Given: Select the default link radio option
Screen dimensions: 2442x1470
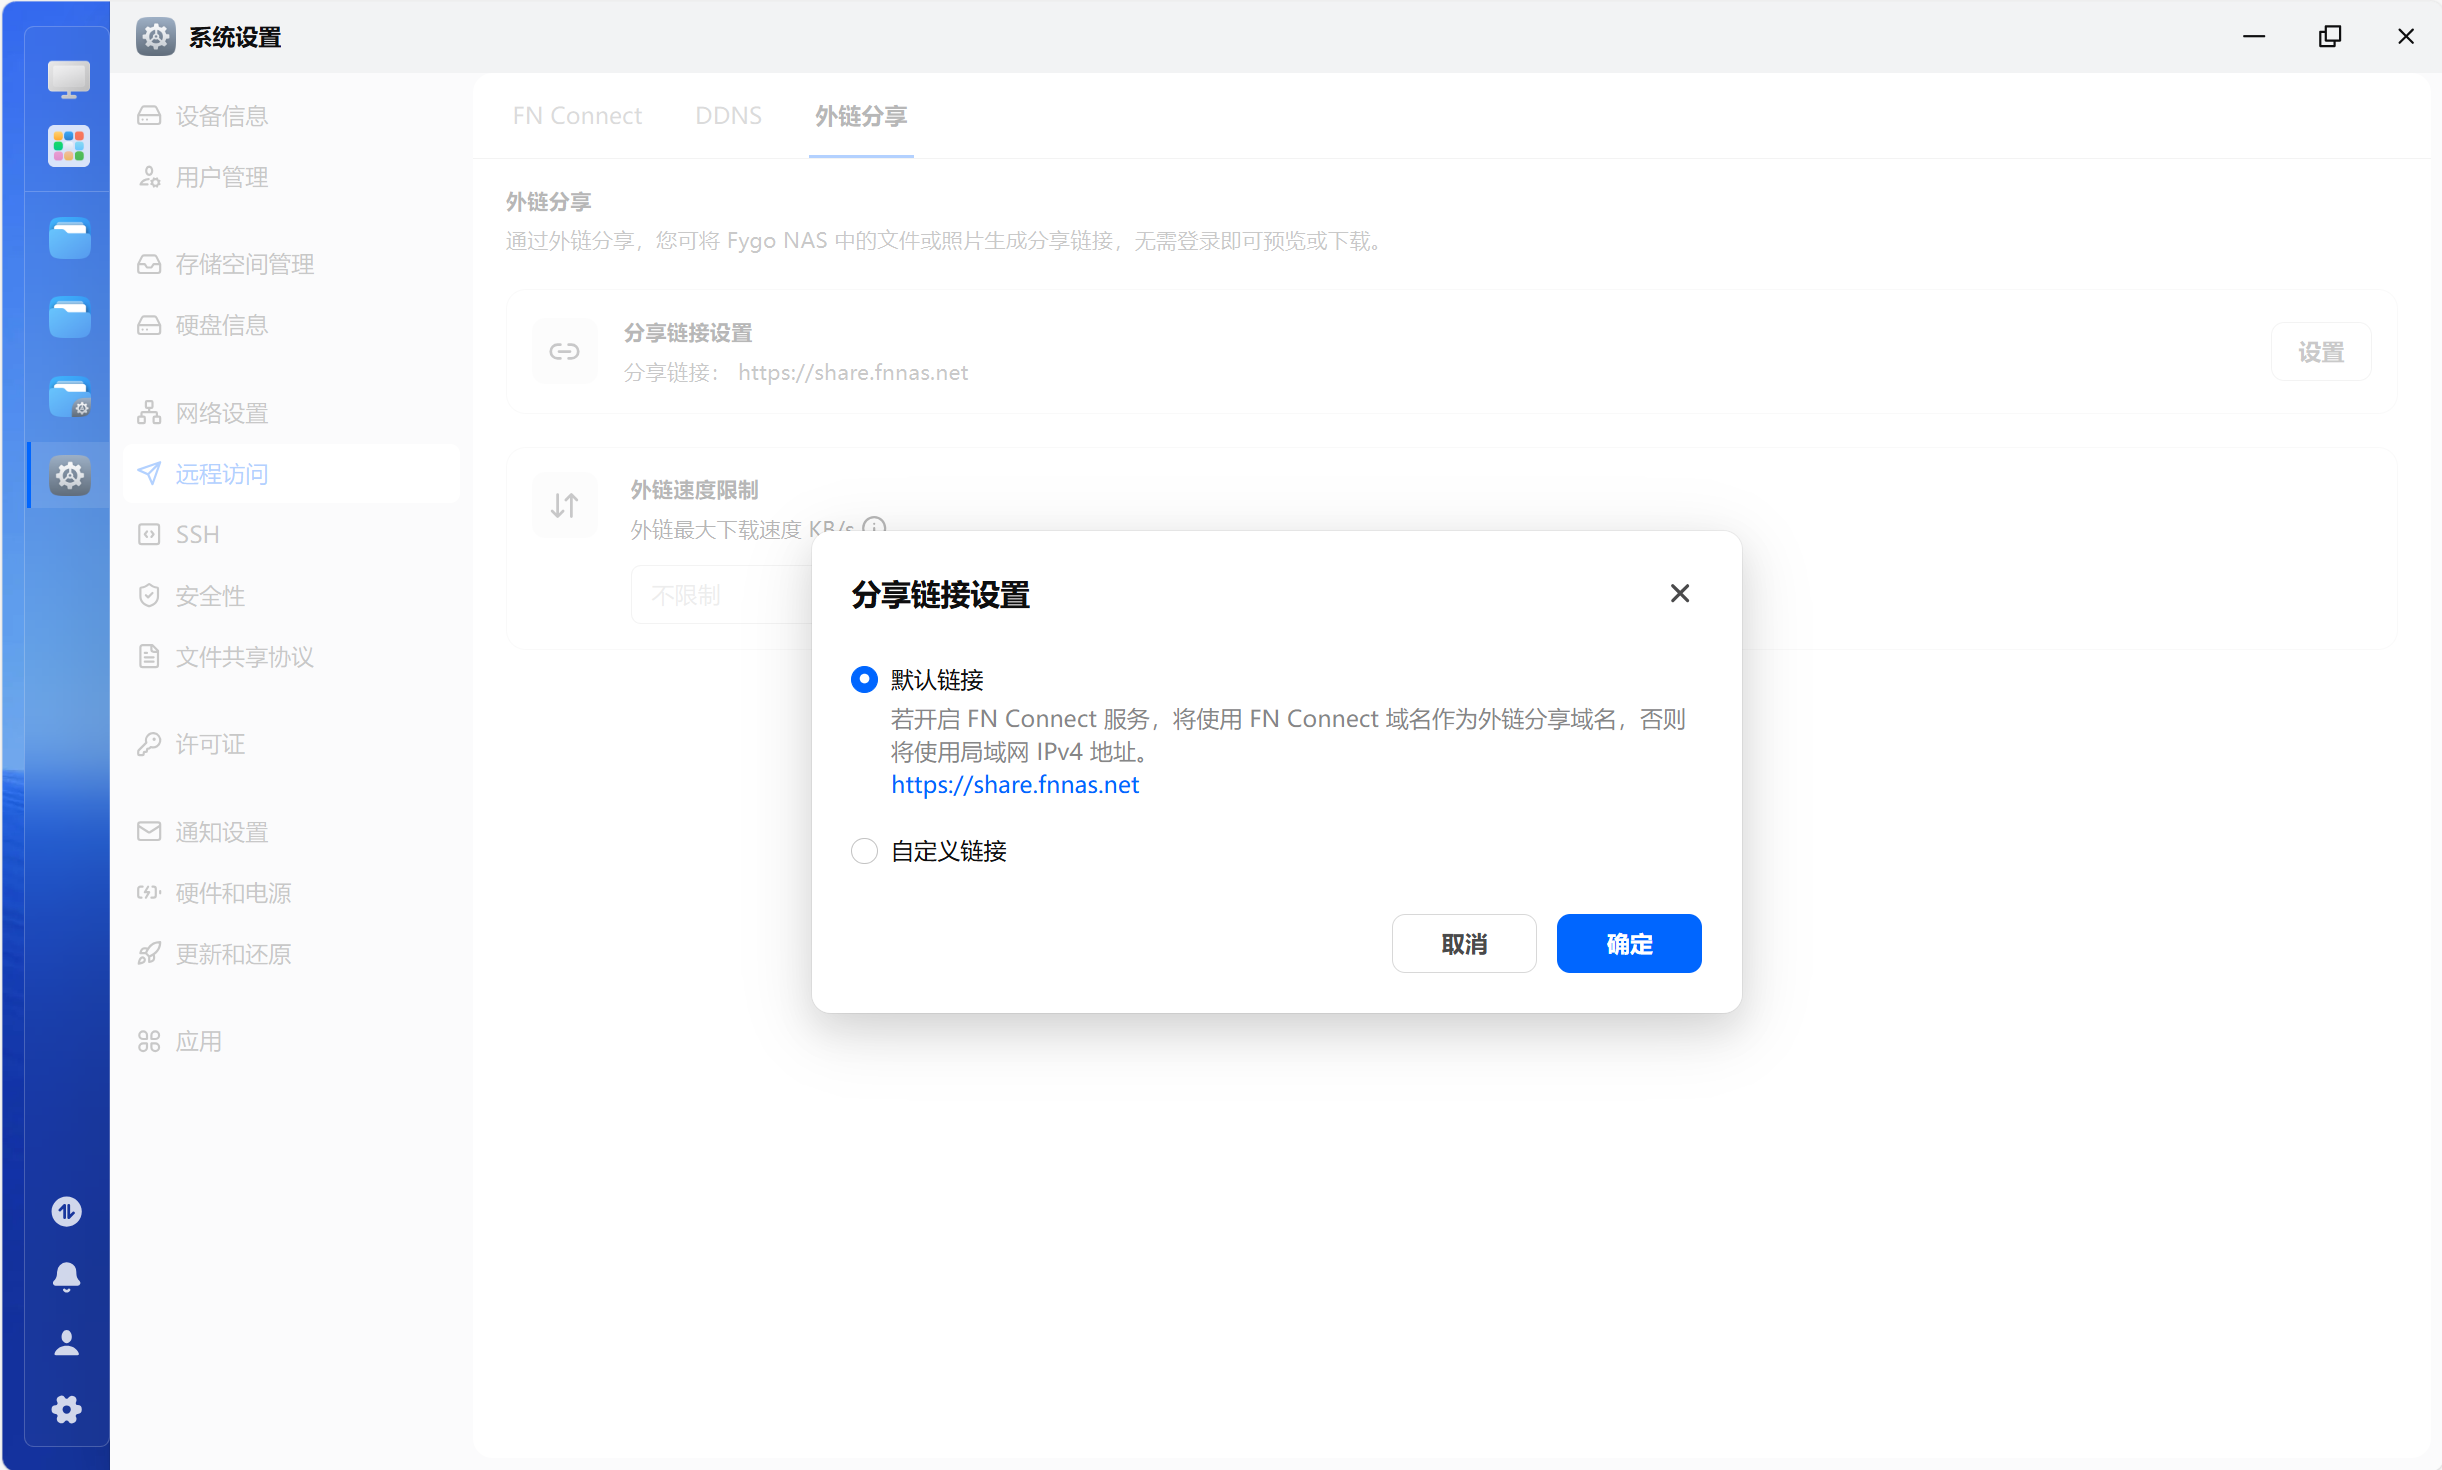Looking at the screenshot, I should pyautogui.click(x=864, y=680).
